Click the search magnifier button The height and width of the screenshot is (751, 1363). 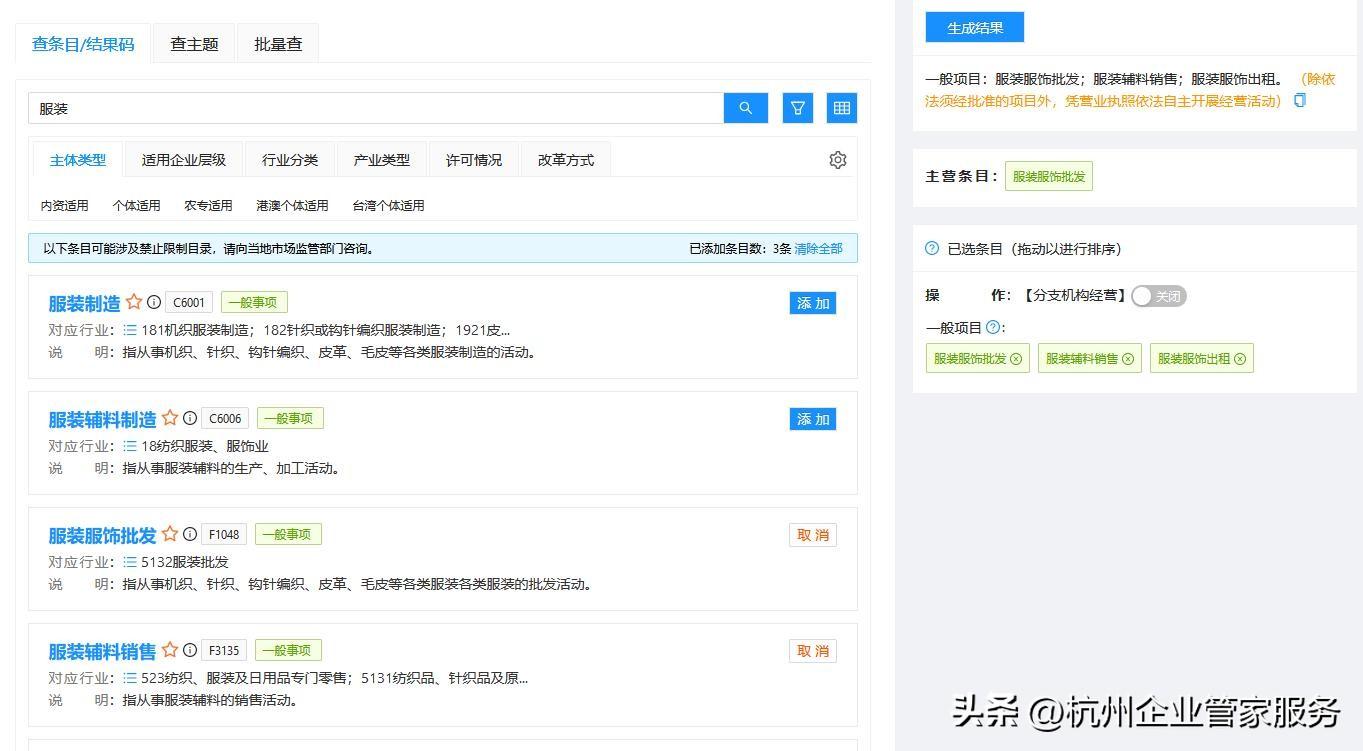745,108
